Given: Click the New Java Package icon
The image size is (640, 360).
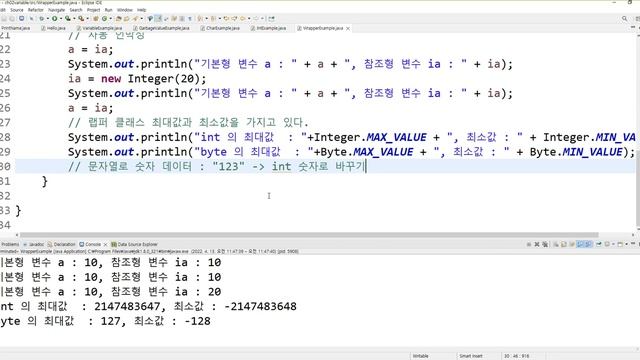Looking at the screenshot, I should click(95, 18).
